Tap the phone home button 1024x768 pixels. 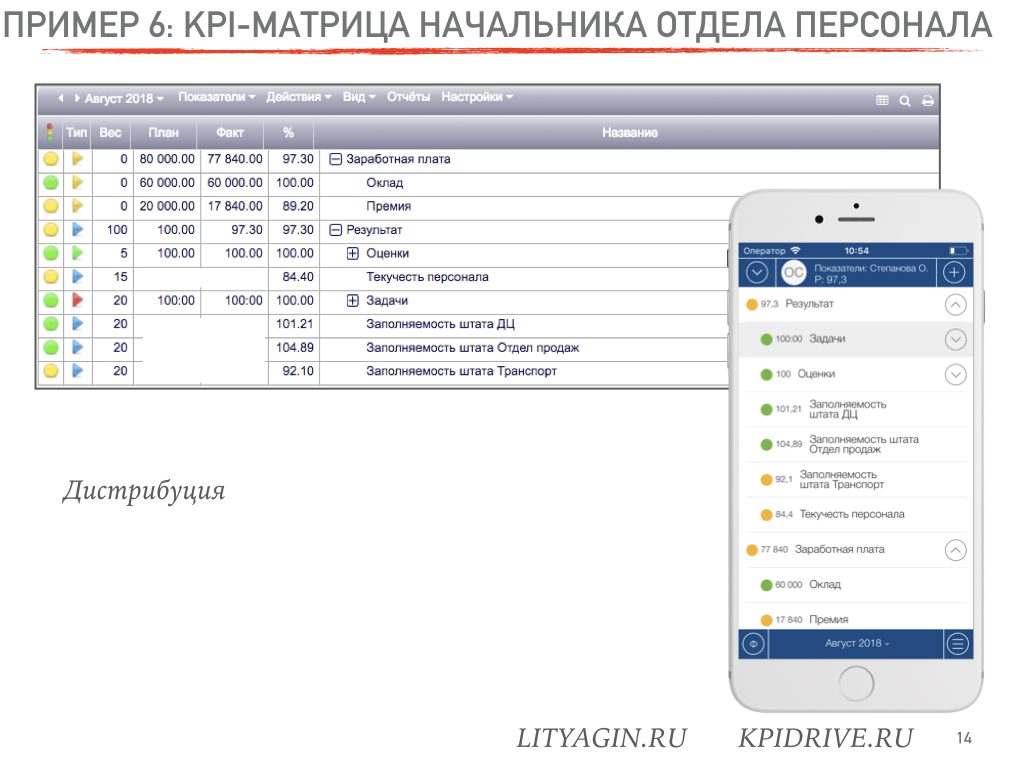[856, 683]
